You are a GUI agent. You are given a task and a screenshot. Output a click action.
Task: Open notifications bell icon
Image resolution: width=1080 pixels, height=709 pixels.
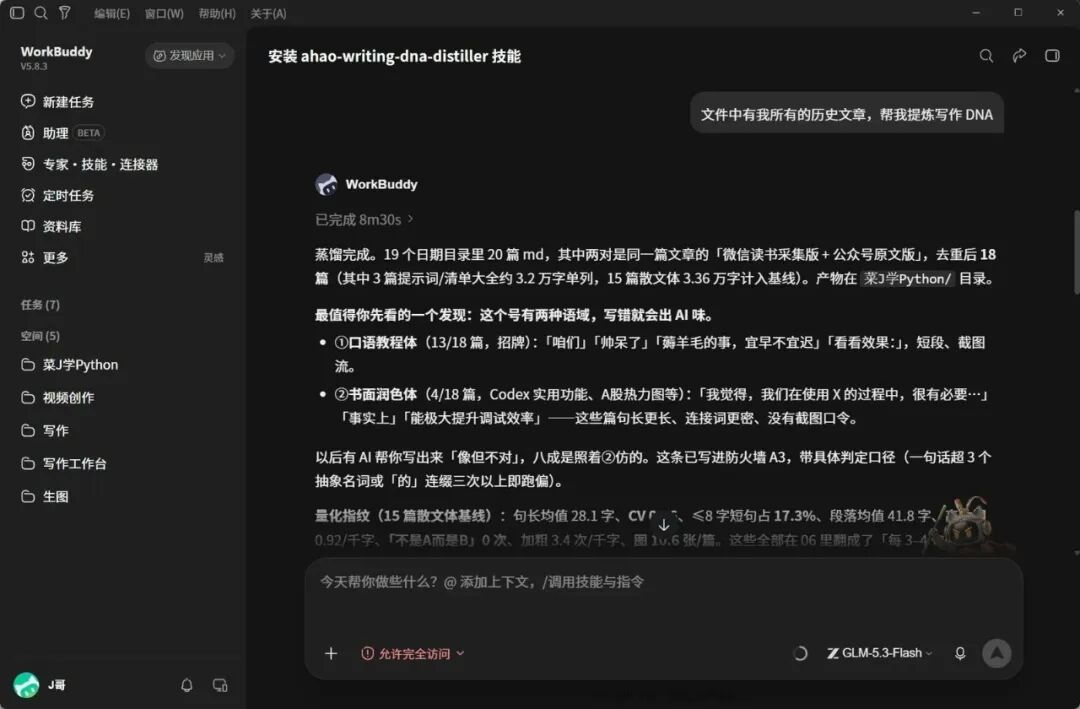coord(187,685)
